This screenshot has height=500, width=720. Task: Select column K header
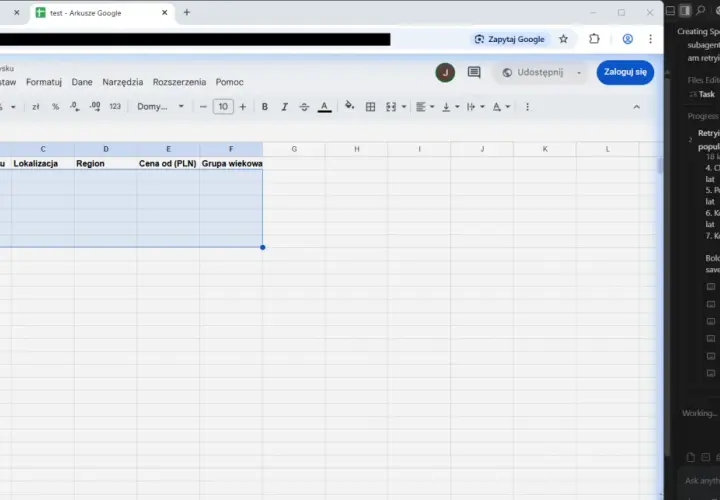(x=545, y=149)
